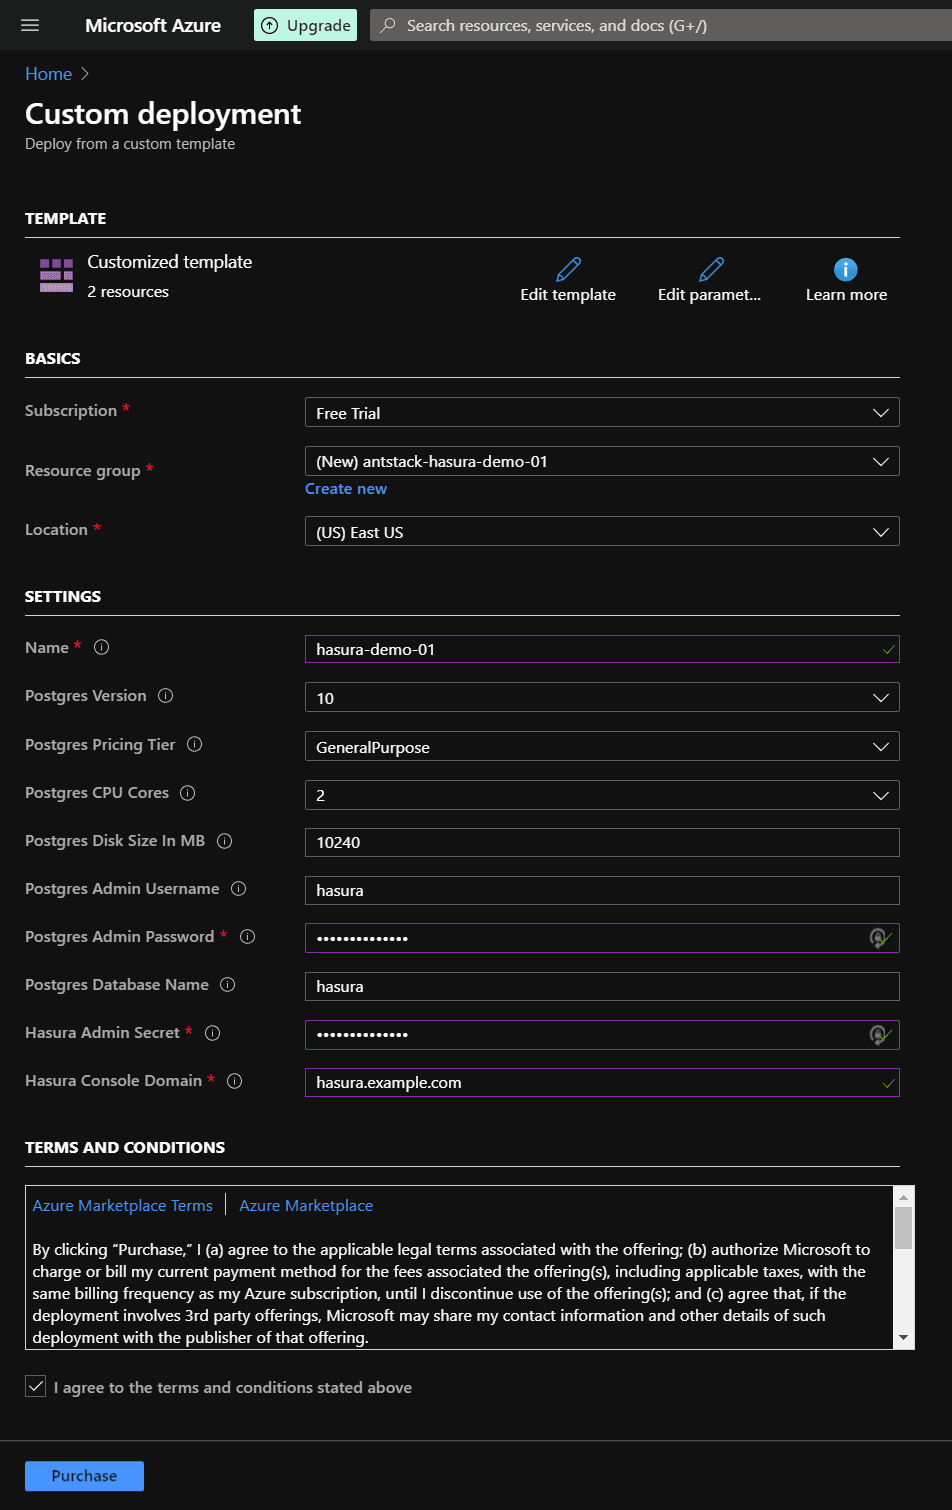This screenshot has height=1510, width=952.
Task: Click the Purchase button
Action: [x=84, y=1476]
